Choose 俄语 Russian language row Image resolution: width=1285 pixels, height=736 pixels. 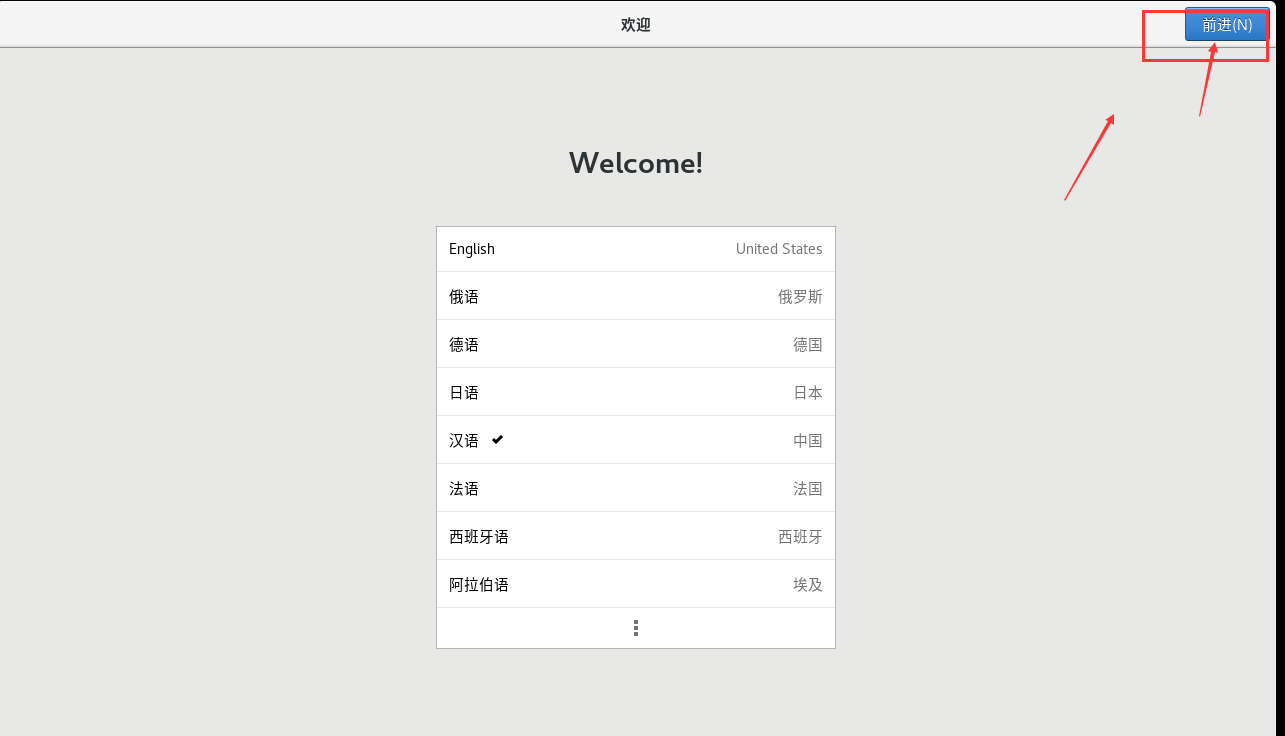click(x=636, y=297)
